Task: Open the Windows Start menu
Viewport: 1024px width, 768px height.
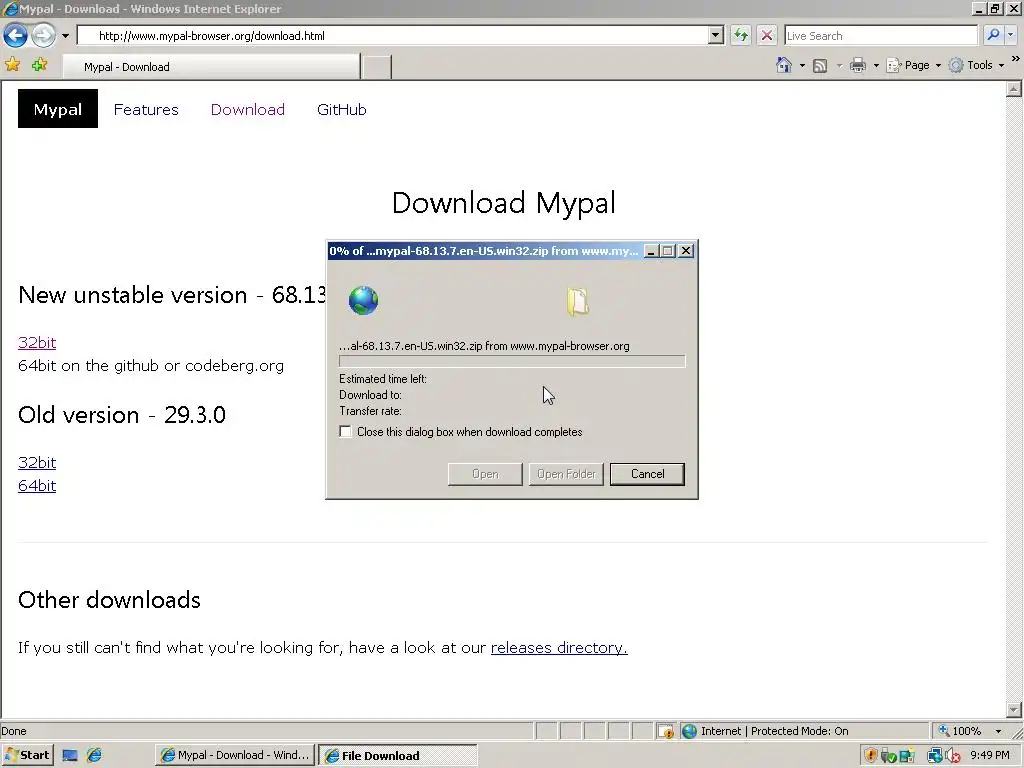Action: click(x=27, y=755)
